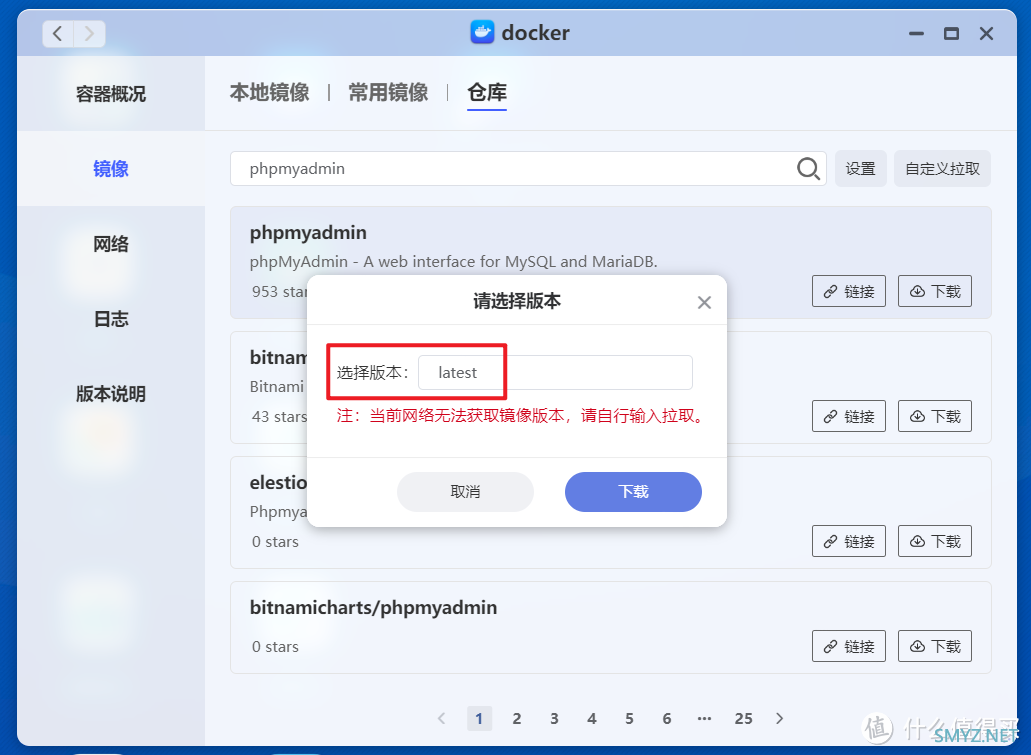Viewport: 1031px width, 755px height.
Task: Click 链接 for bitnamicharts/phpmyadmin
Action: (x=849, y=646)
